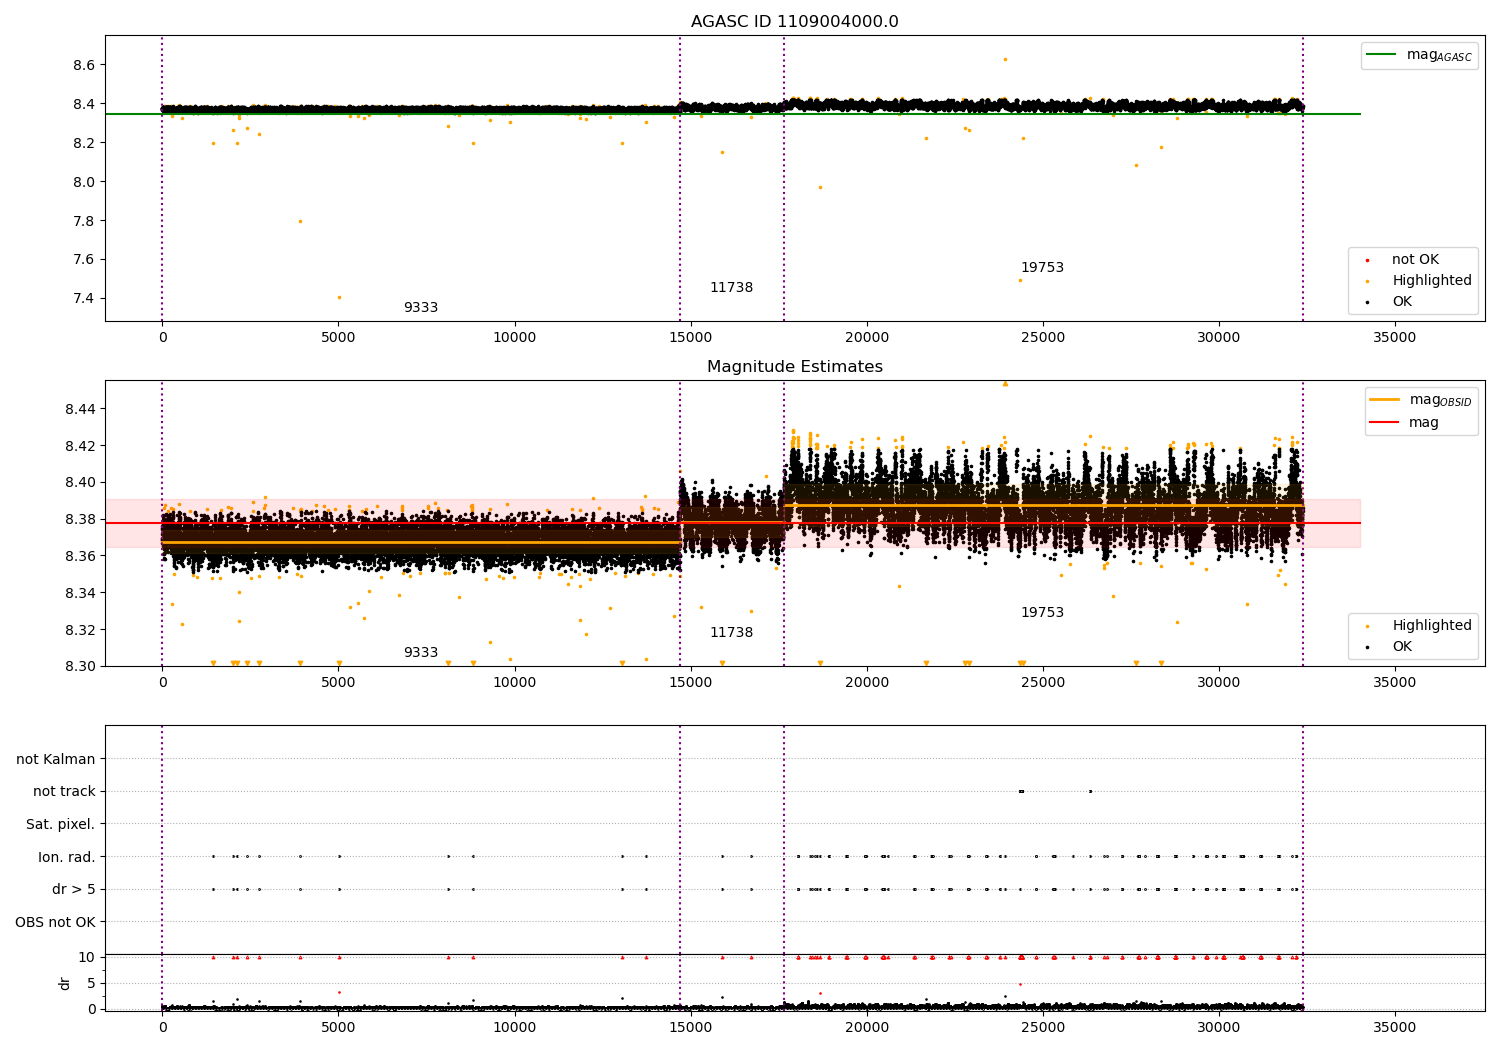Click the 7.6 y-axis tick in top plot
The height and width of the screenshot is (1050, 1500).
tap(83, 260)
